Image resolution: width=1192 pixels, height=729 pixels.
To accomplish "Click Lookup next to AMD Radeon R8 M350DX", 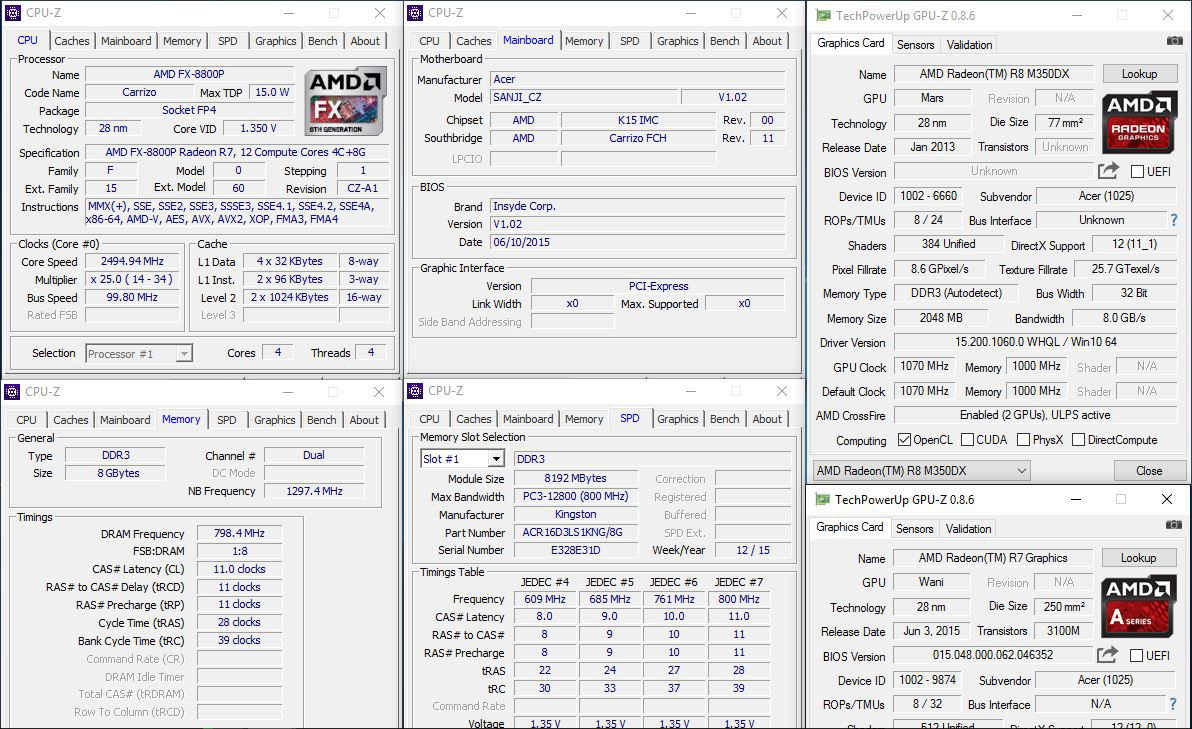I will point(1139,74).
